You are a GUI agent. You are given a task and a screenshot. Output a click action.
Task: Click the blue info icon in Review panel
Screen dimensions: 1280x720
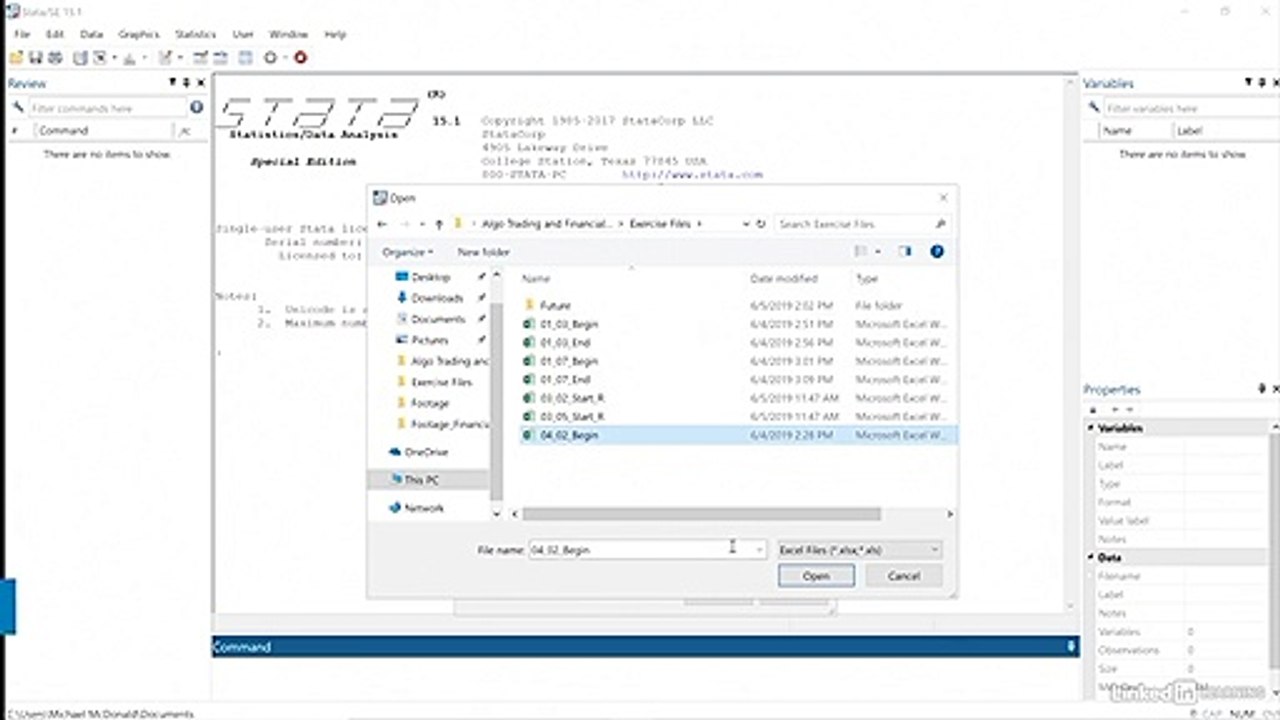[x=197, y=107]
